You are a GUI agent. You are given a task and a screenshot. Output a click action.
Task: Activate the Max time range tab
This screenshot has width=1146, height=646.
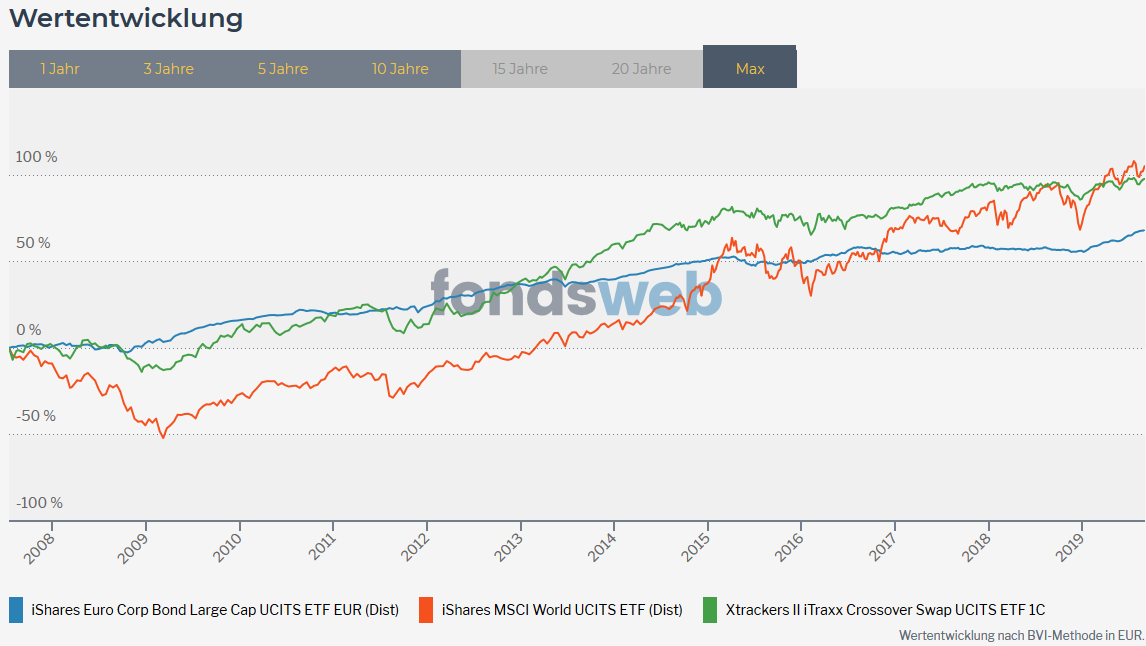pos(750,67)
